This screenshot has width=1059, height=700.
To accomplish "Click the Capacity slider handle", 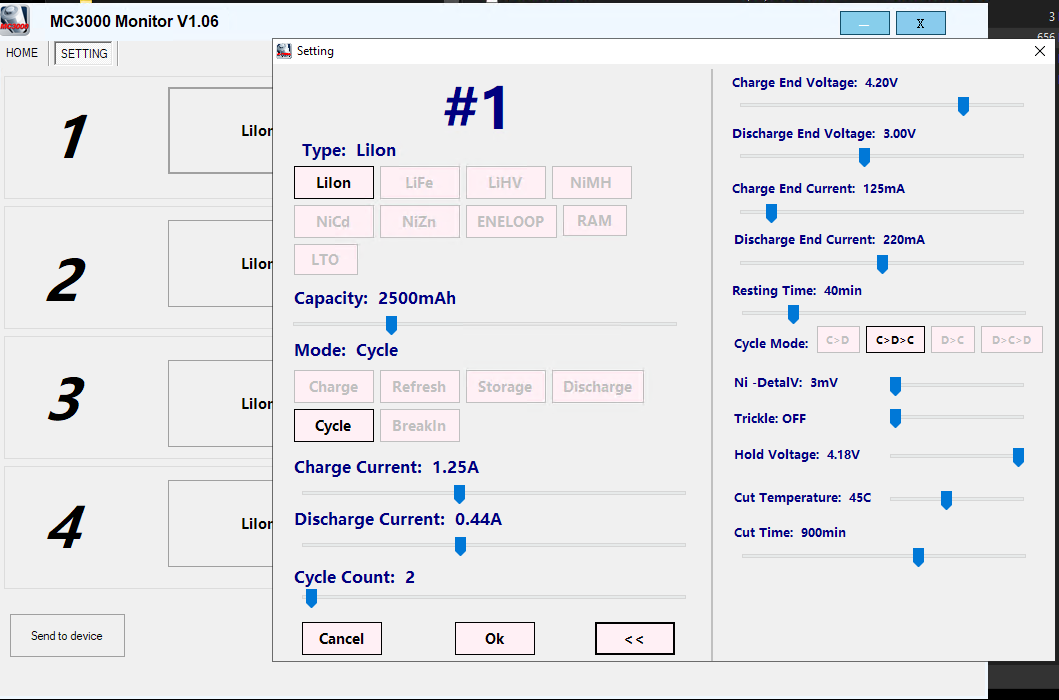I will (391, 325).
